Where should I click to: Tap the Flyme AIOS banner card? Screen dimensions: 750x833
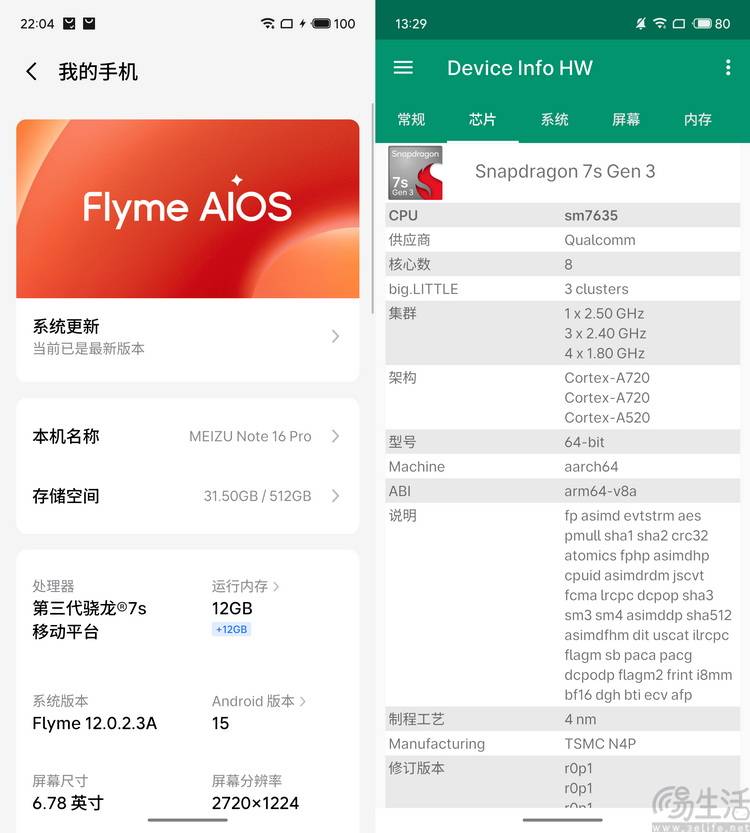(x=188, y=208)
